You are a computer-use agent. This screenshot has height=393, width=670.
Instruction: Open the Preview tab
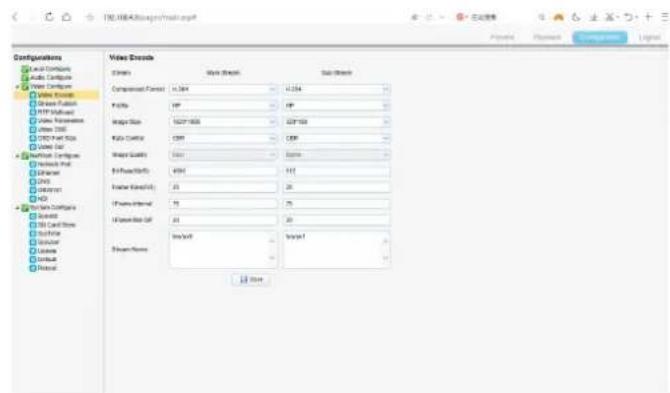coord(502,37)
